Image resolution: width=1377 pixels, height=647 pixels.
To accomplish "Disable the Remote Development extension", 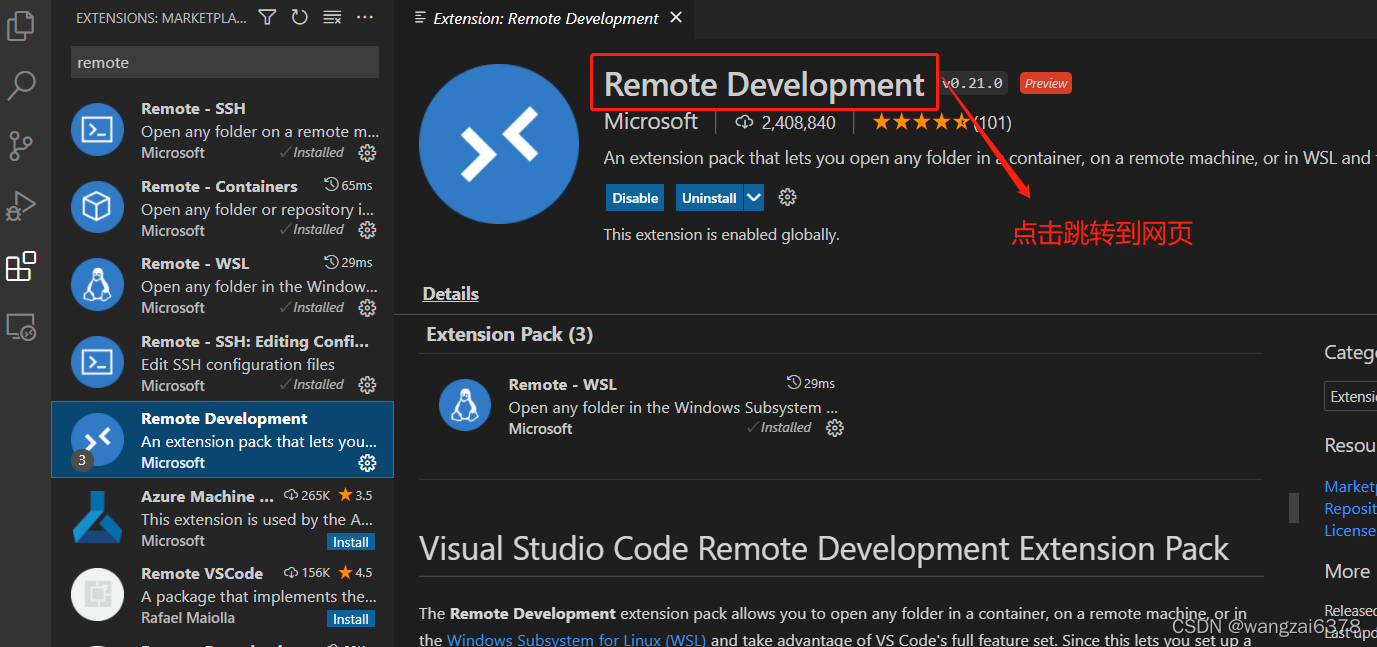I will tap(636, 198).
